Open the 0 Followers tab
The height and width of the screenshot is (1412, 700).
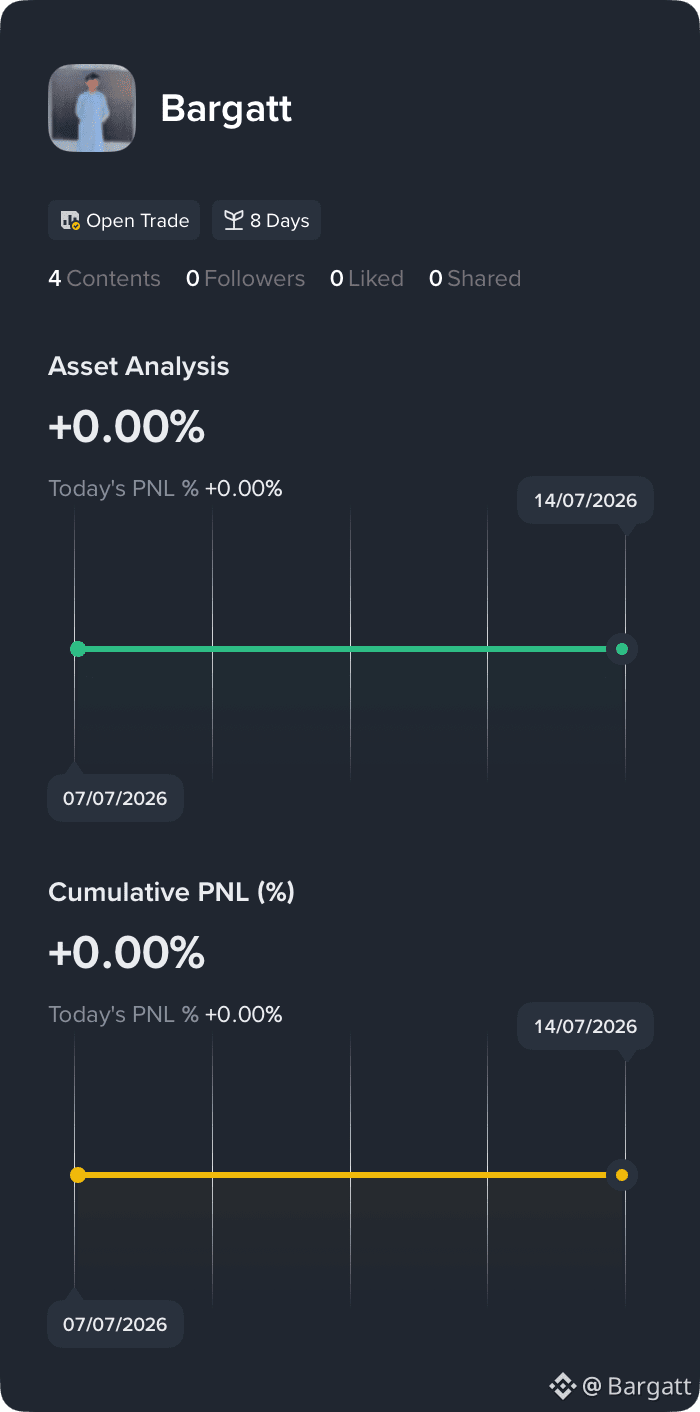point(245,279)
